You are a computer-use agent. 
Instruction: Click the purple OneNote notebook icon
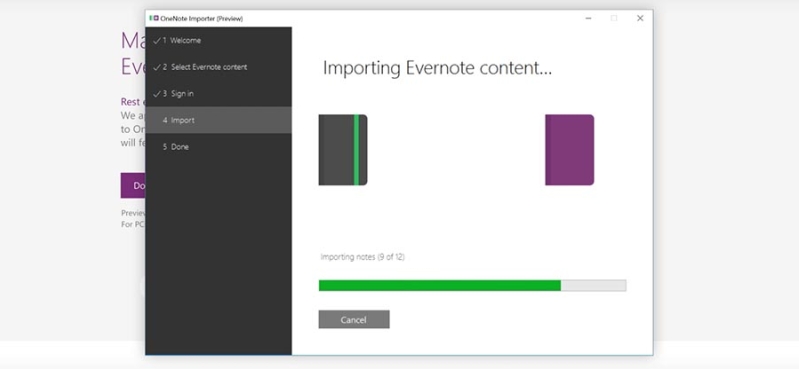point(569,150)
